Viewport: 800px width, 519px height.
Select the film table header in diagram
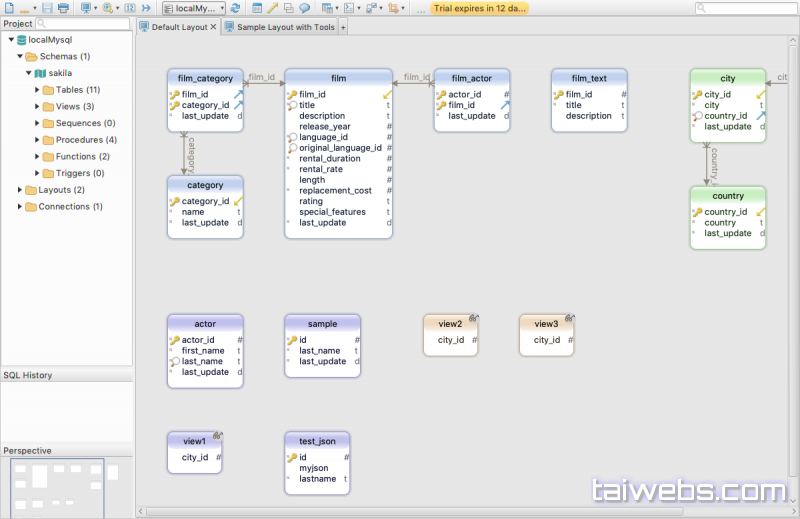pos(338,78)
